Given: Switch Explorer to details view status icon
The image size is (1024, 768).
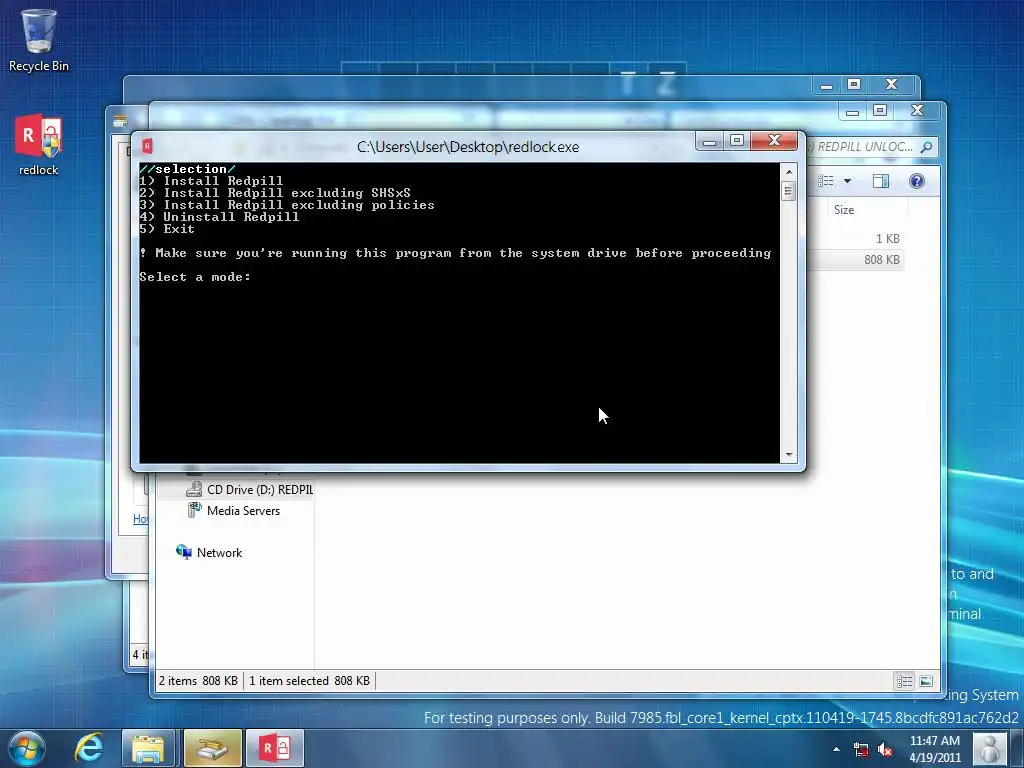Looking at the screenshot, I should click(x=904, y=681).
